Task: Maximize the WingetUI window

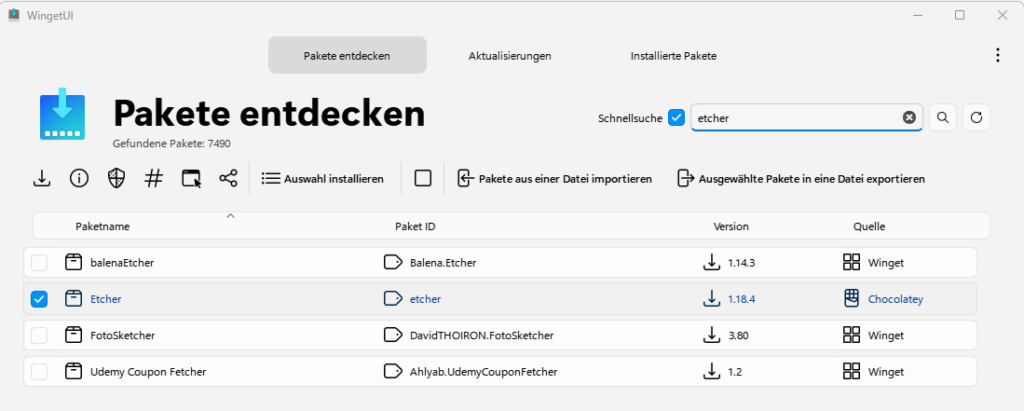Action: tap(959, 15)
